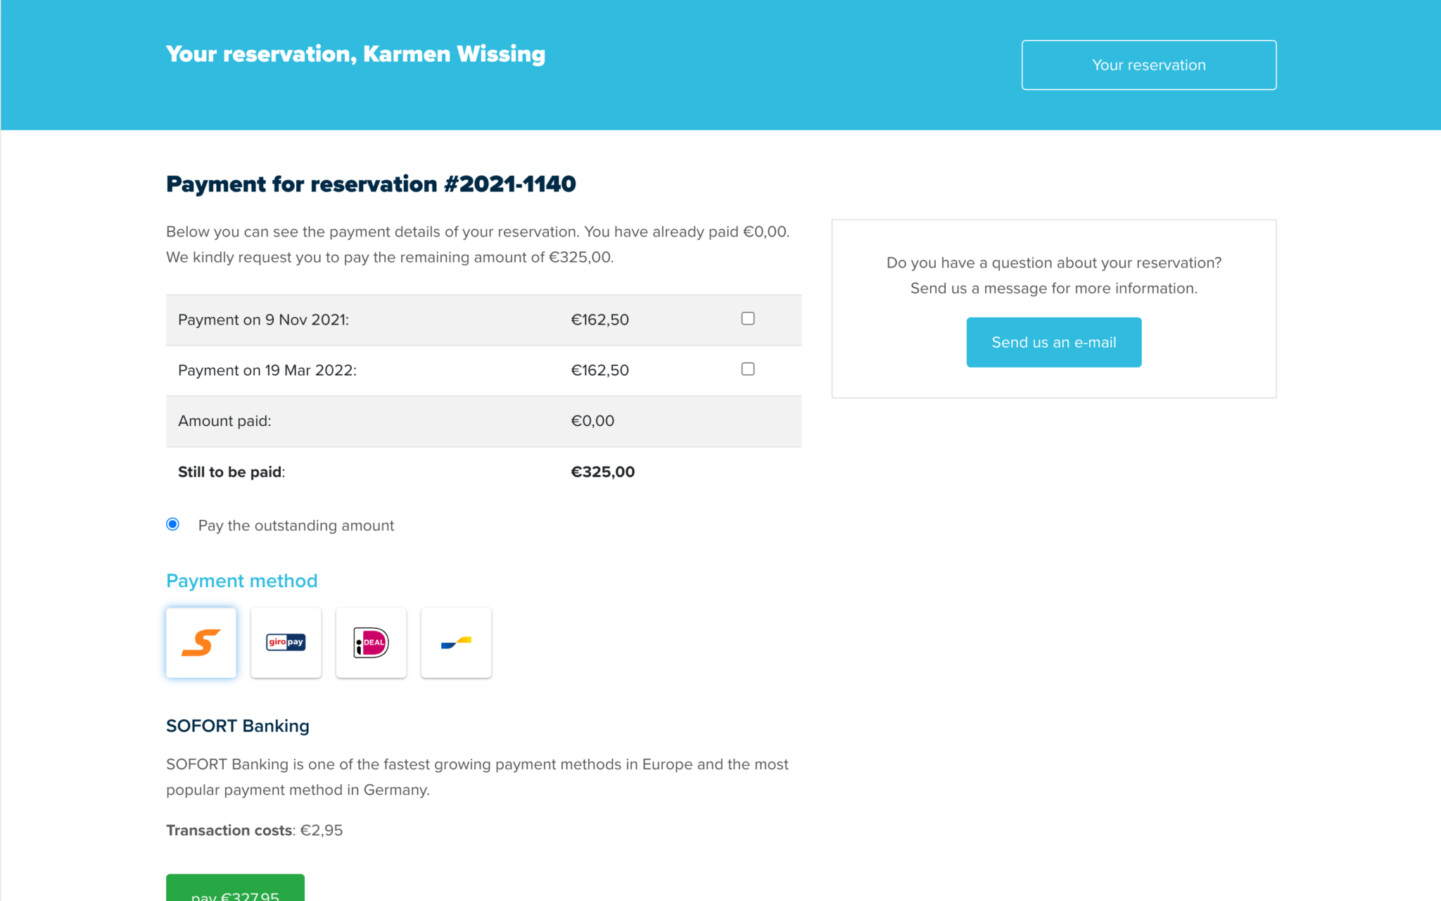Click the 'Your reservation, Karmen Wissing' title
Image resolution: width=1441 pixels, height=901 pixels.
pyautogui.click(x=355, y=54)
